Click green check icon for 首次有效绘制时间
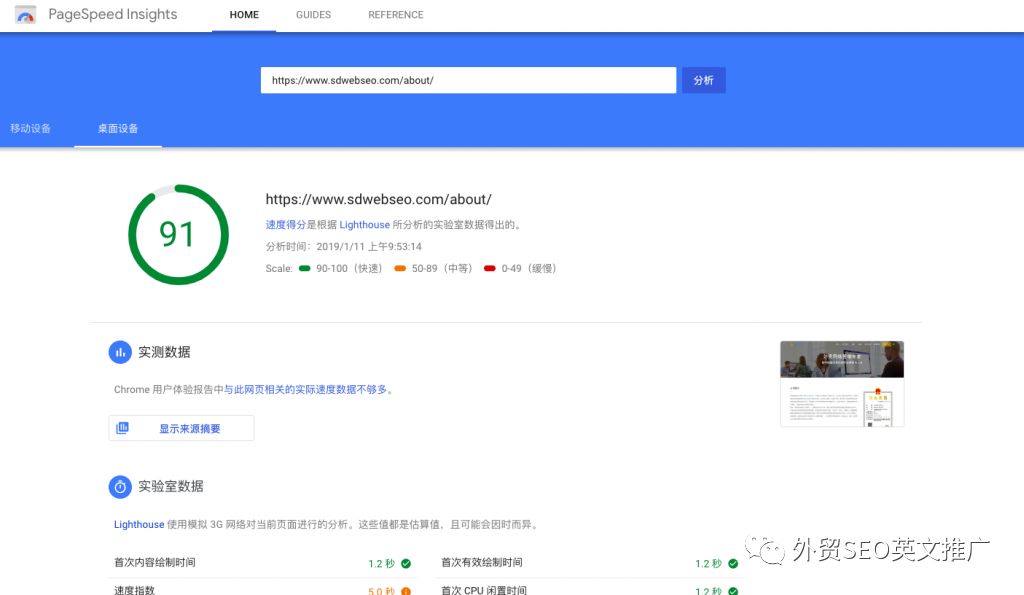Image resolution: width=1024 pixels, height=595 pixels. pyautogui.click(x=733, y=563)
